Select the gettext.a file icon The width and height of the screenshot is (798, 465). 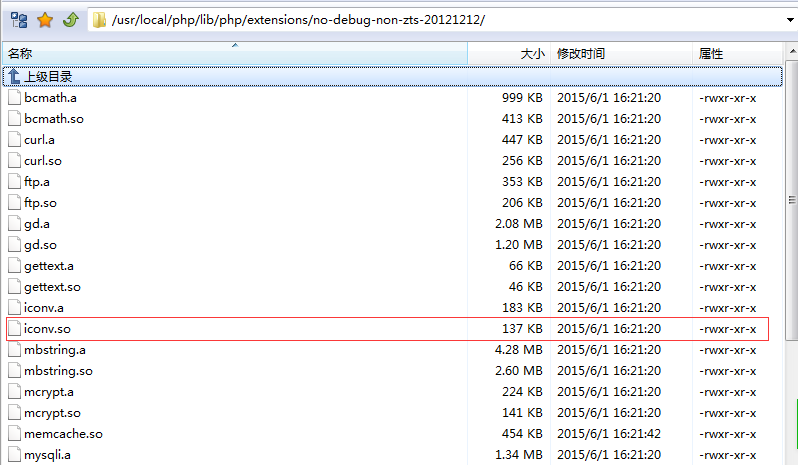[x=14, y=266]
